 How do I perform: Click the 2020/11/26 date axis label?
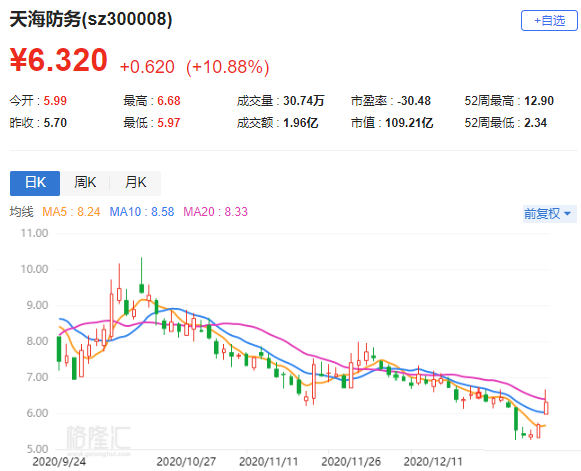coord(351,462)
